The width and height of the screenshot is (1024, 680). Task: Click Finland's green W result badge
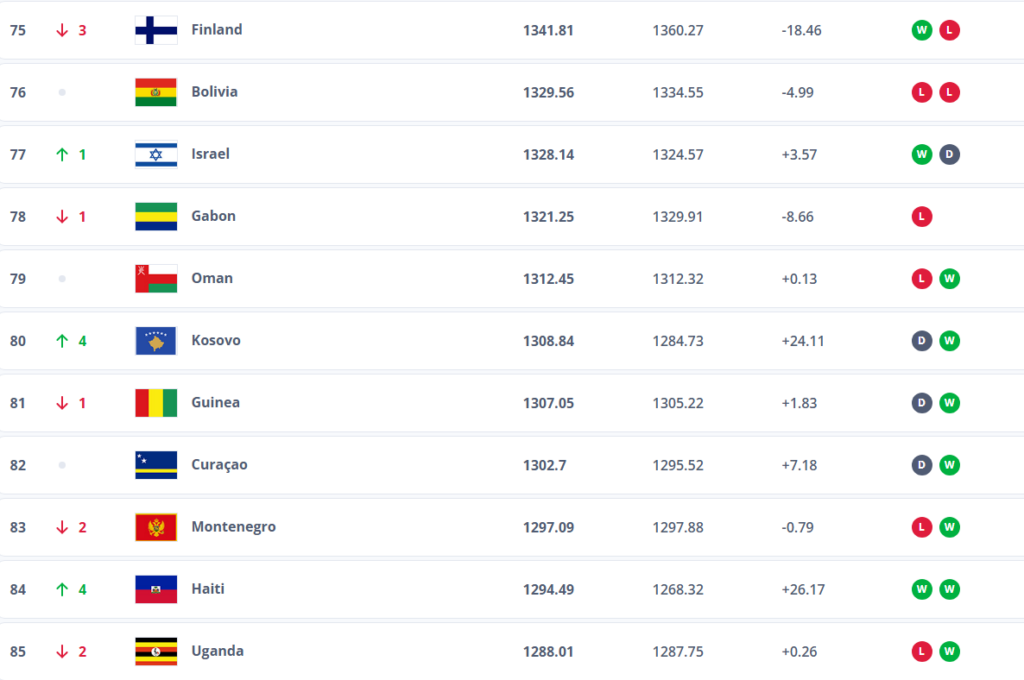click(x=921, y=30)
